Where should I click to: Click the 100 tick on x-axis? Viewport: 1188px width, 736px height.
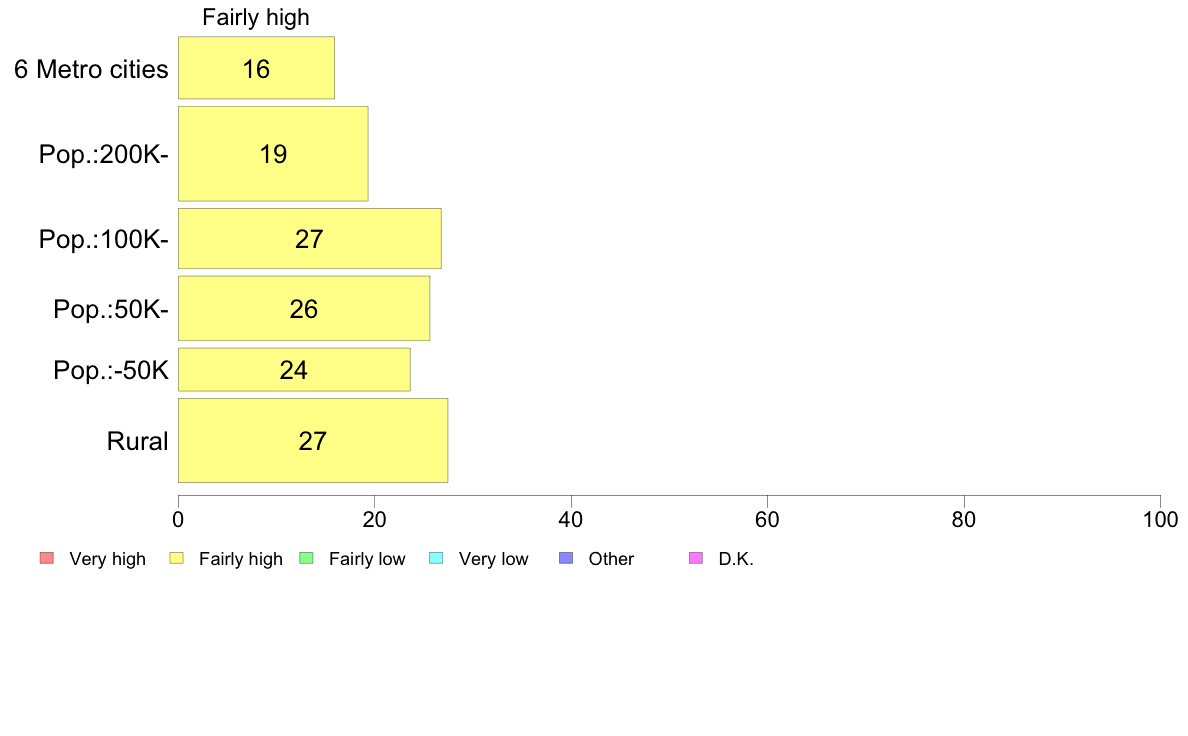tap(1160, 519)
